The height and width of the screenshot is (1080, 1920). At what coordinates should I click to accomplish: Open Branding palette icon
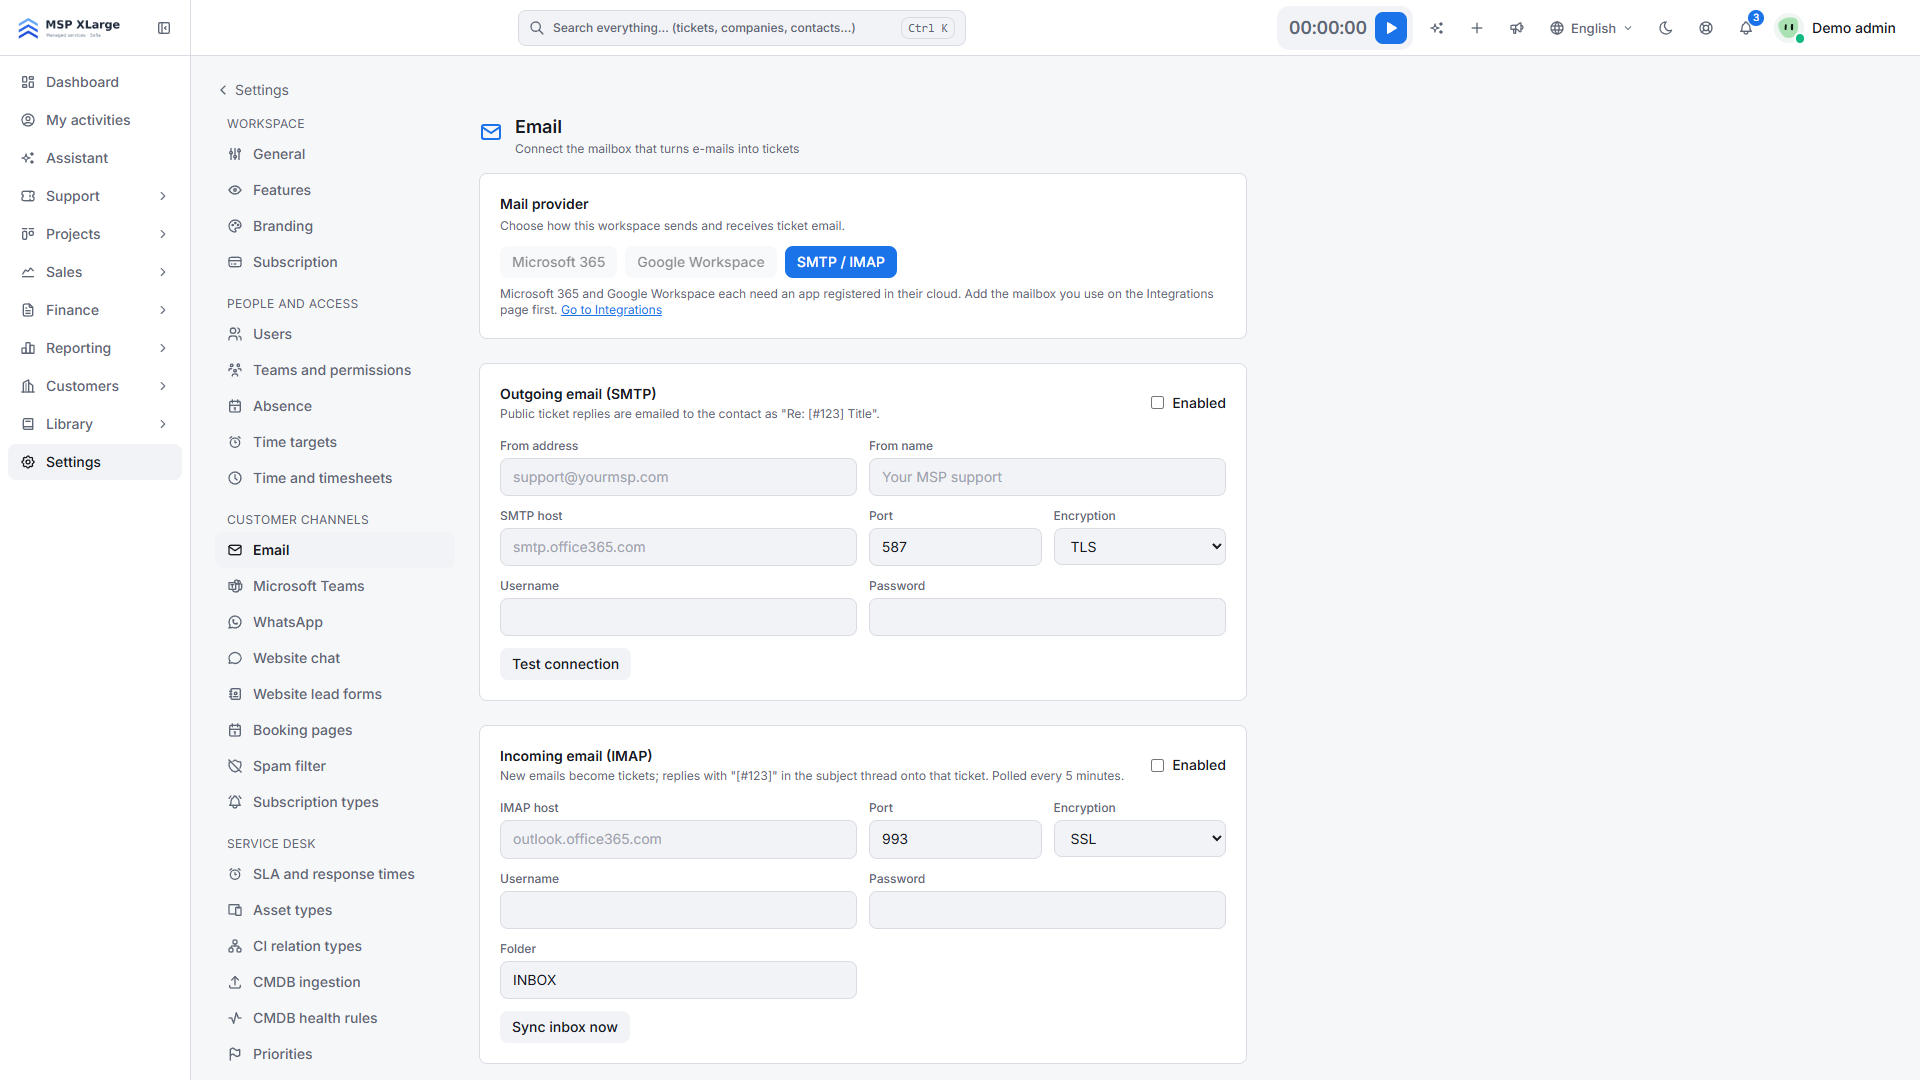click(235, 226)
